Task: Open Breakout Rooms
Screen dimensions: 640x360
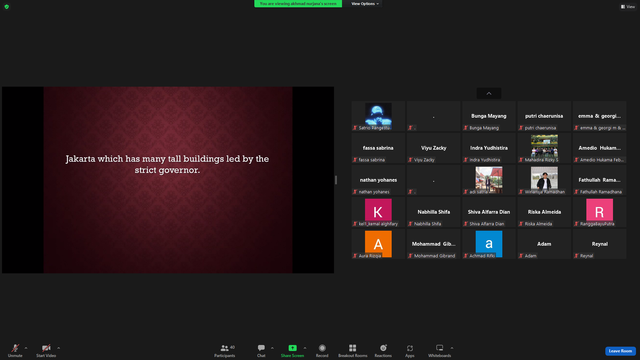Action: coord(353,350)
